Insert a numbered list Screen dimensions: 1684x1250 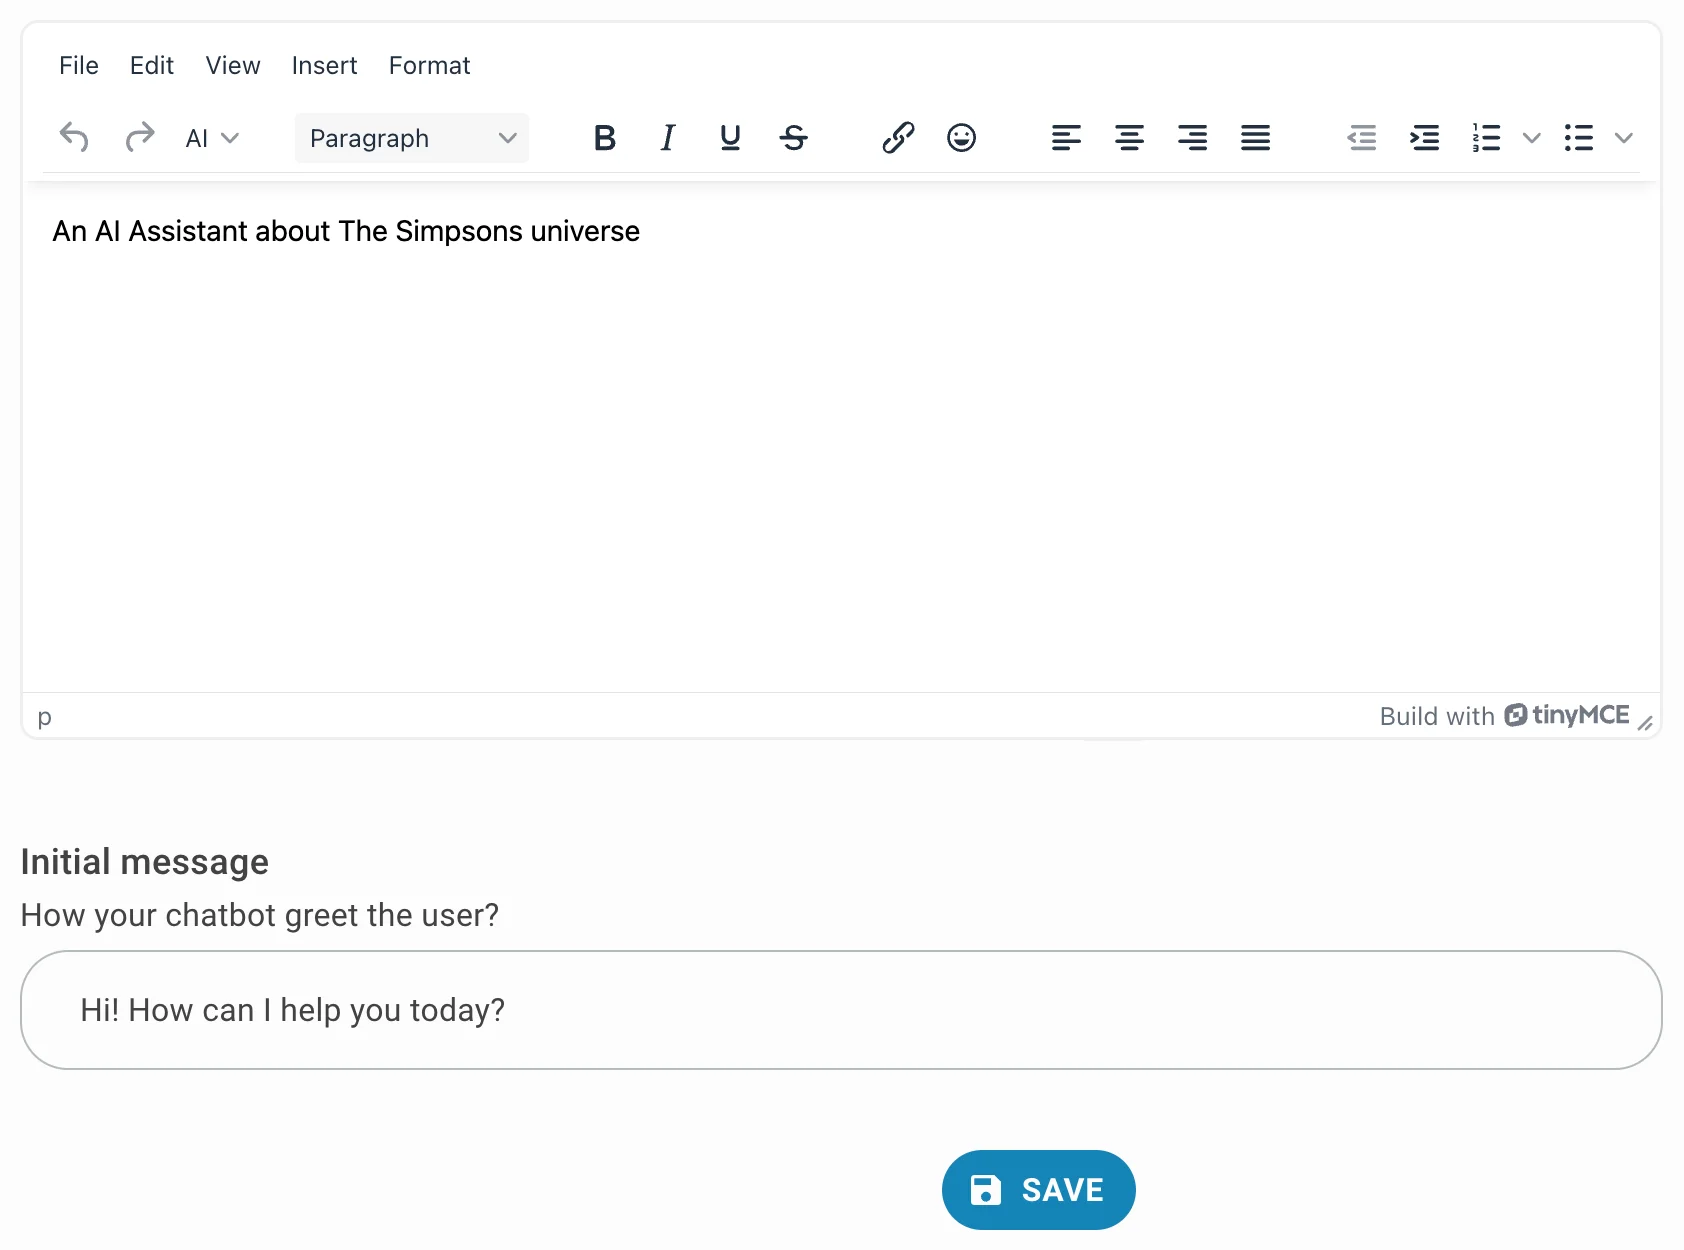click(x=1487, y=138)
